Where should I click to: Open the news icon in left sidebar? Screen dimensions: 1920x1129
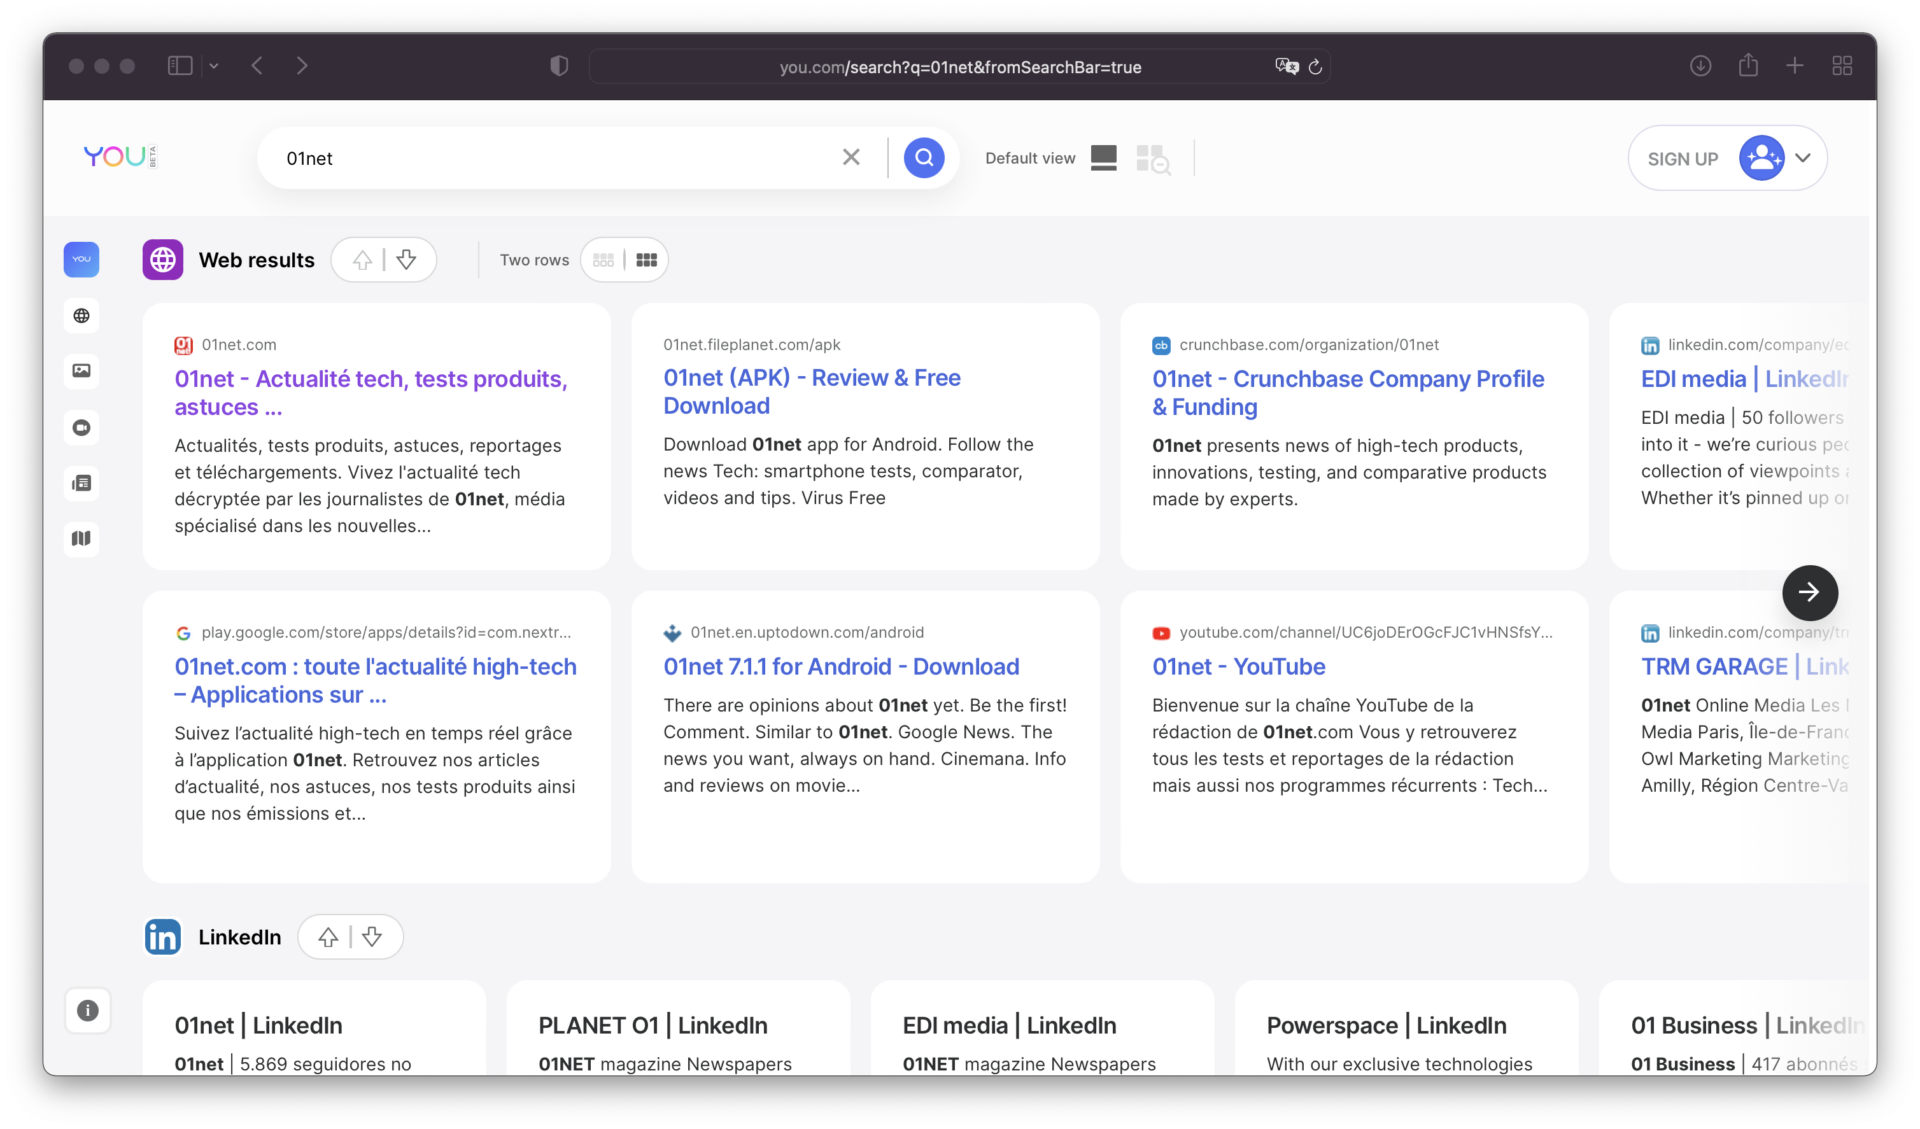point(82,483)
